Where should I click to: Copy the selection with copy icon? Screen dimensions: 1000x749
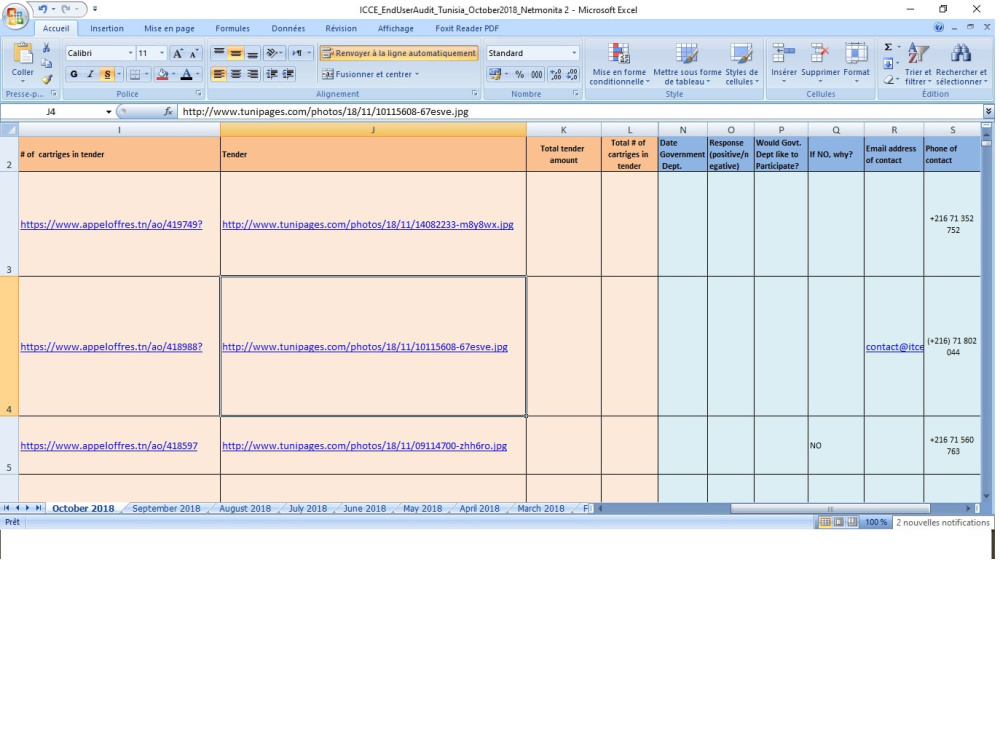tap(47, 64)
